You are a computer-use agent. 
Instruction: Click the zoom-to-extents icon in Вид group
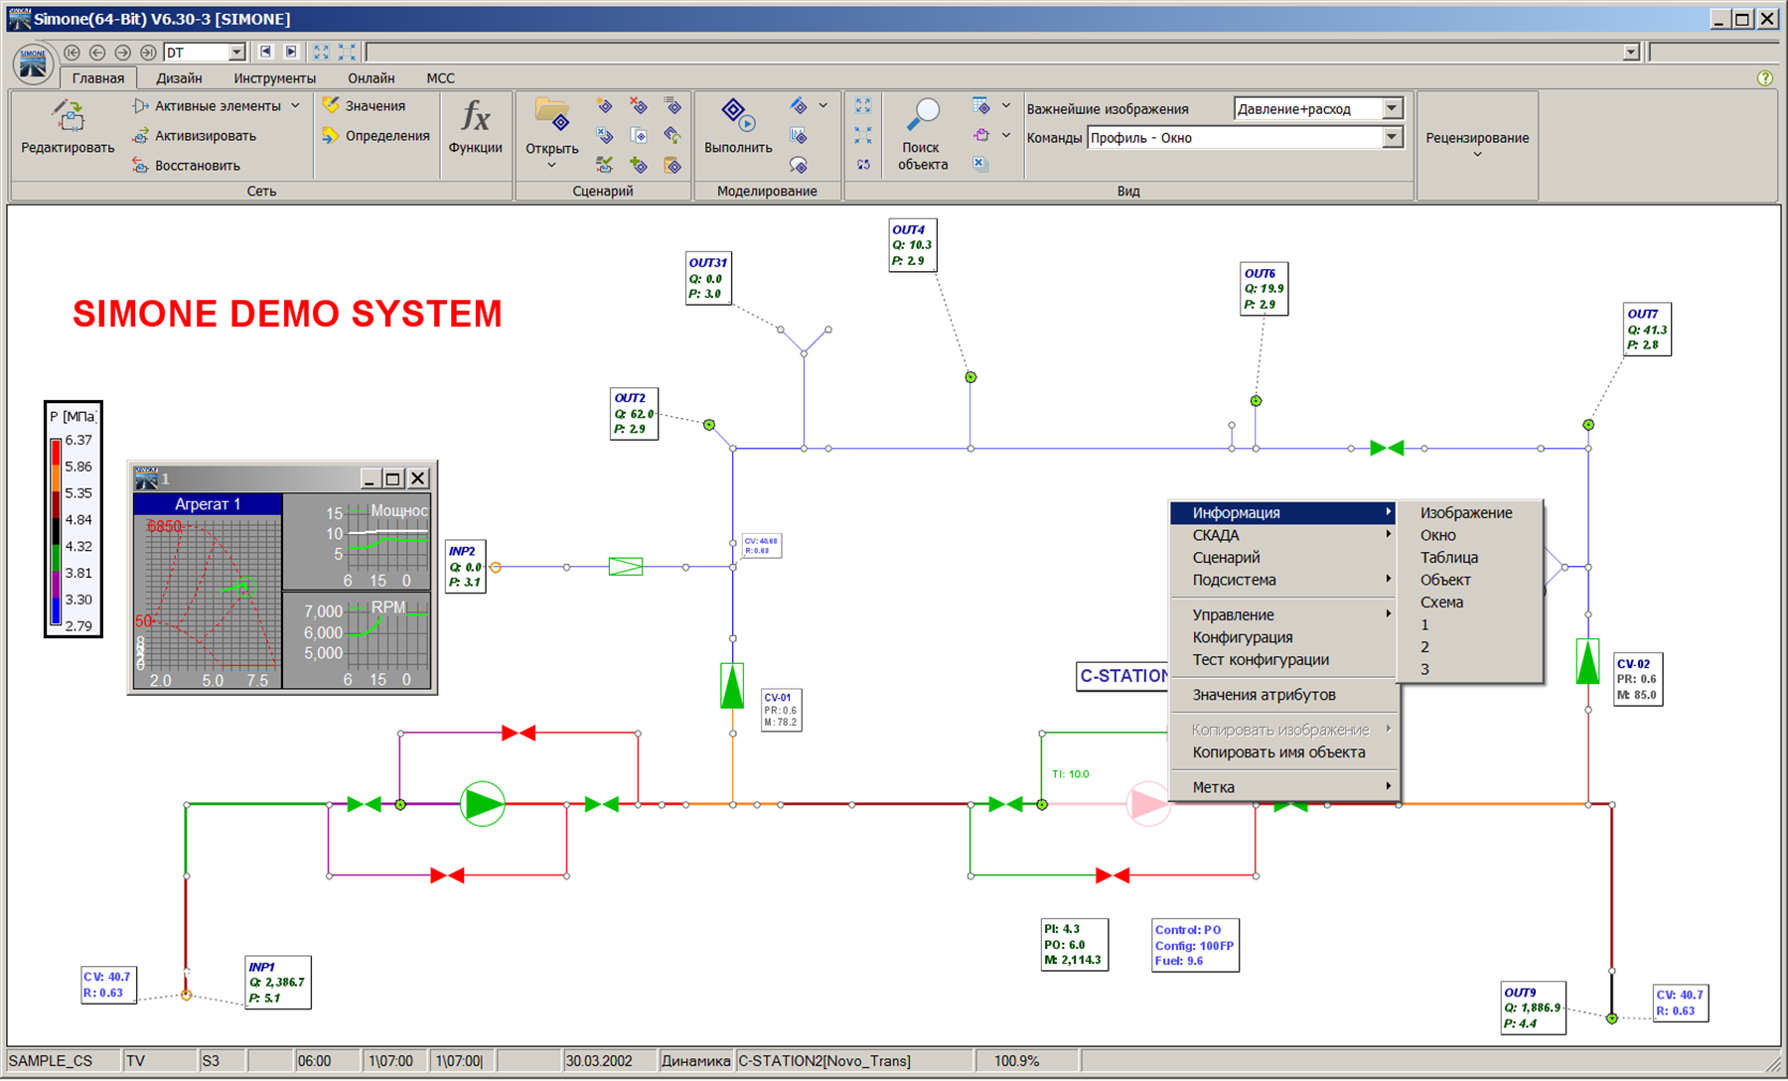(x=863, y=106)
